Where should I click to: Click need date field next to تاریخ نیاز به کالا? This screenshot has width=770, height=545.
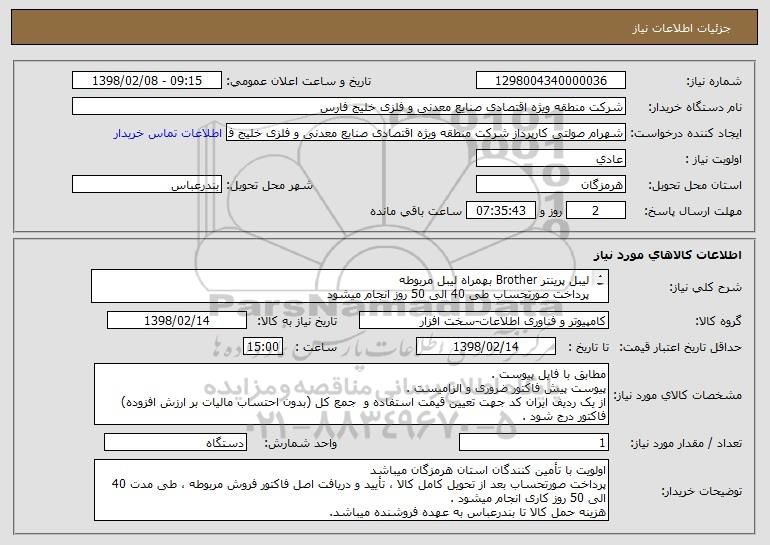point(177,320)
